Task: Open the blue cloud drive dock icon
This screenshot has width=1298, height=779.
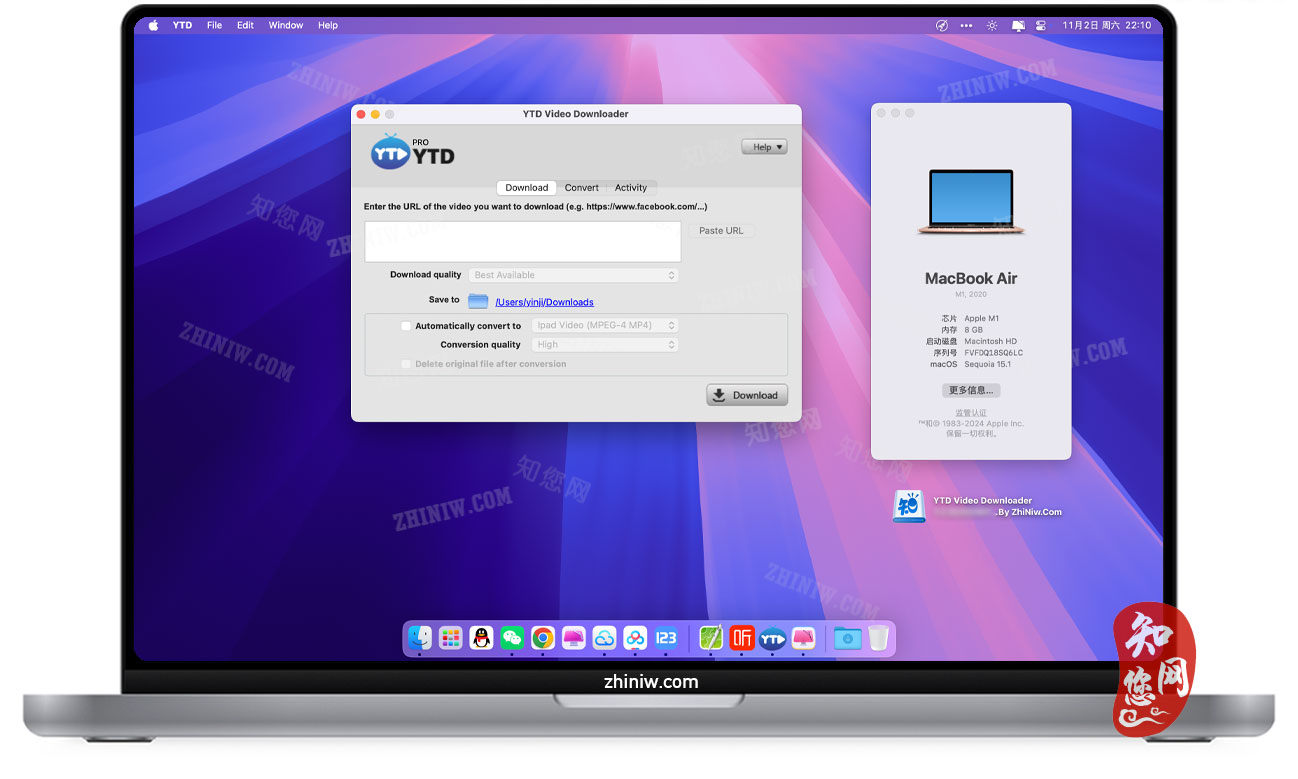Action: (604, 638)
